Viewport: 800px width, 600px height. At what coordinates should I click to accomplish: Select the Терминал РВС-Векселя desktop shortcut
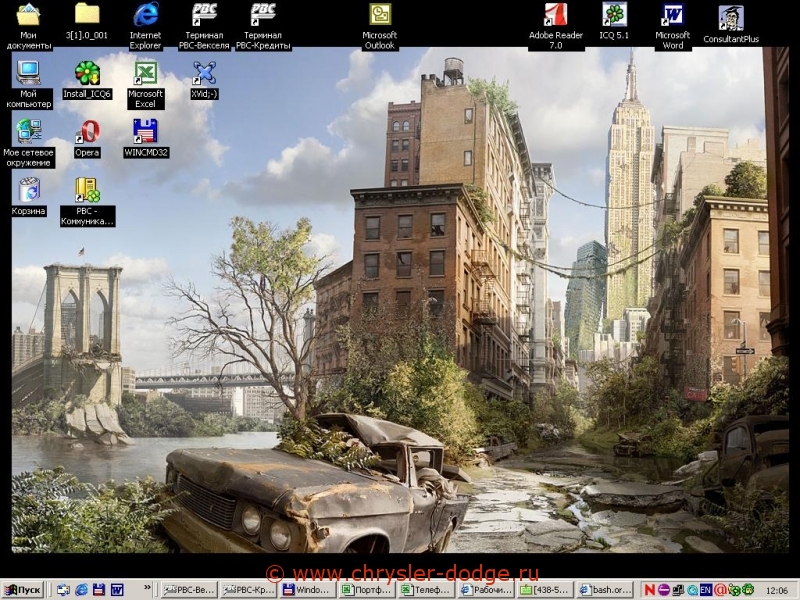pos(204,27)
